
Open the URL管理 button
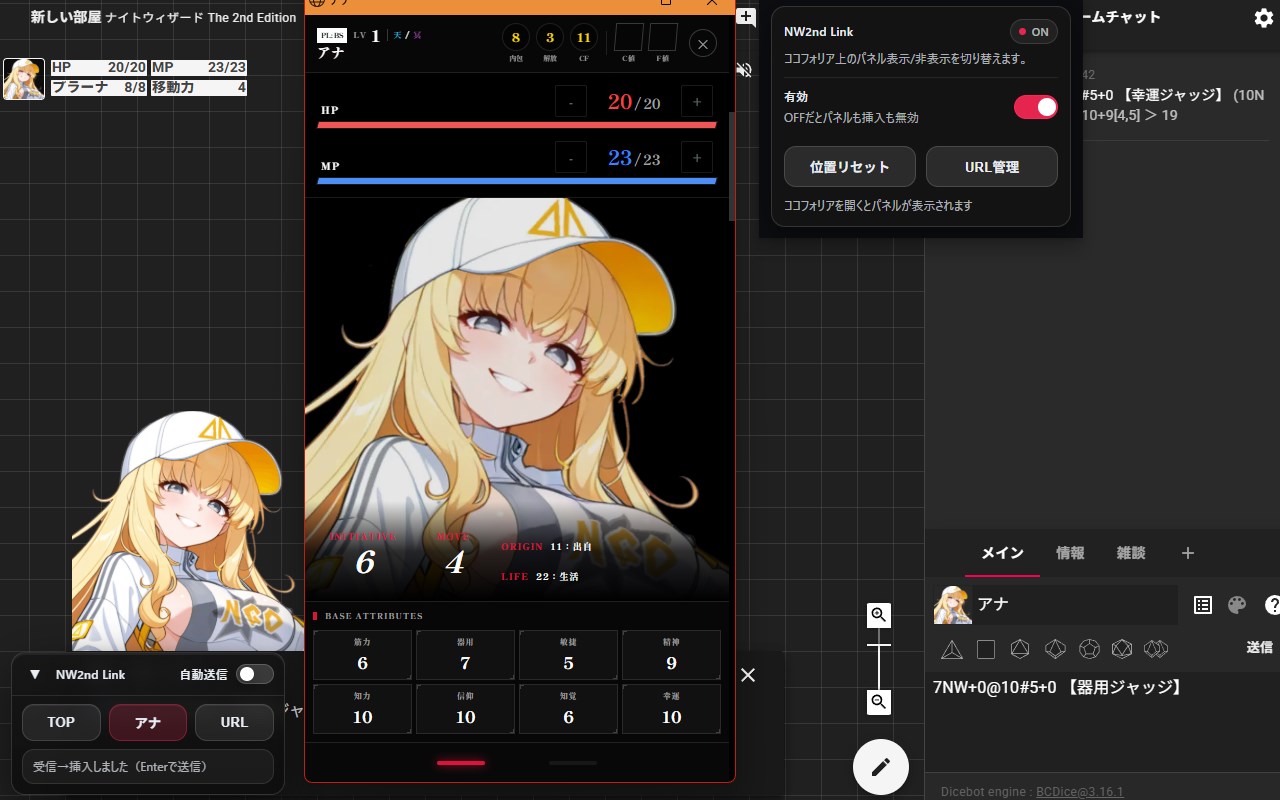point(992,167)
